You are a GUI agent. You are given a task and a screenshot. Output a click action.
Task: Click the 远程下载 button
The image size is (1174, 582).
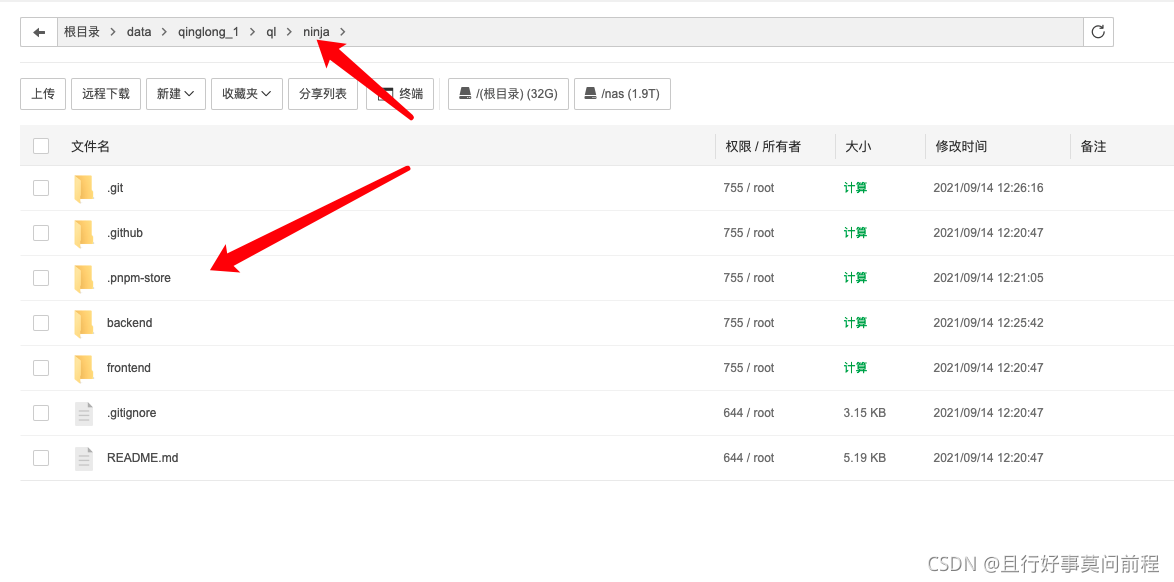pos(106,94)
